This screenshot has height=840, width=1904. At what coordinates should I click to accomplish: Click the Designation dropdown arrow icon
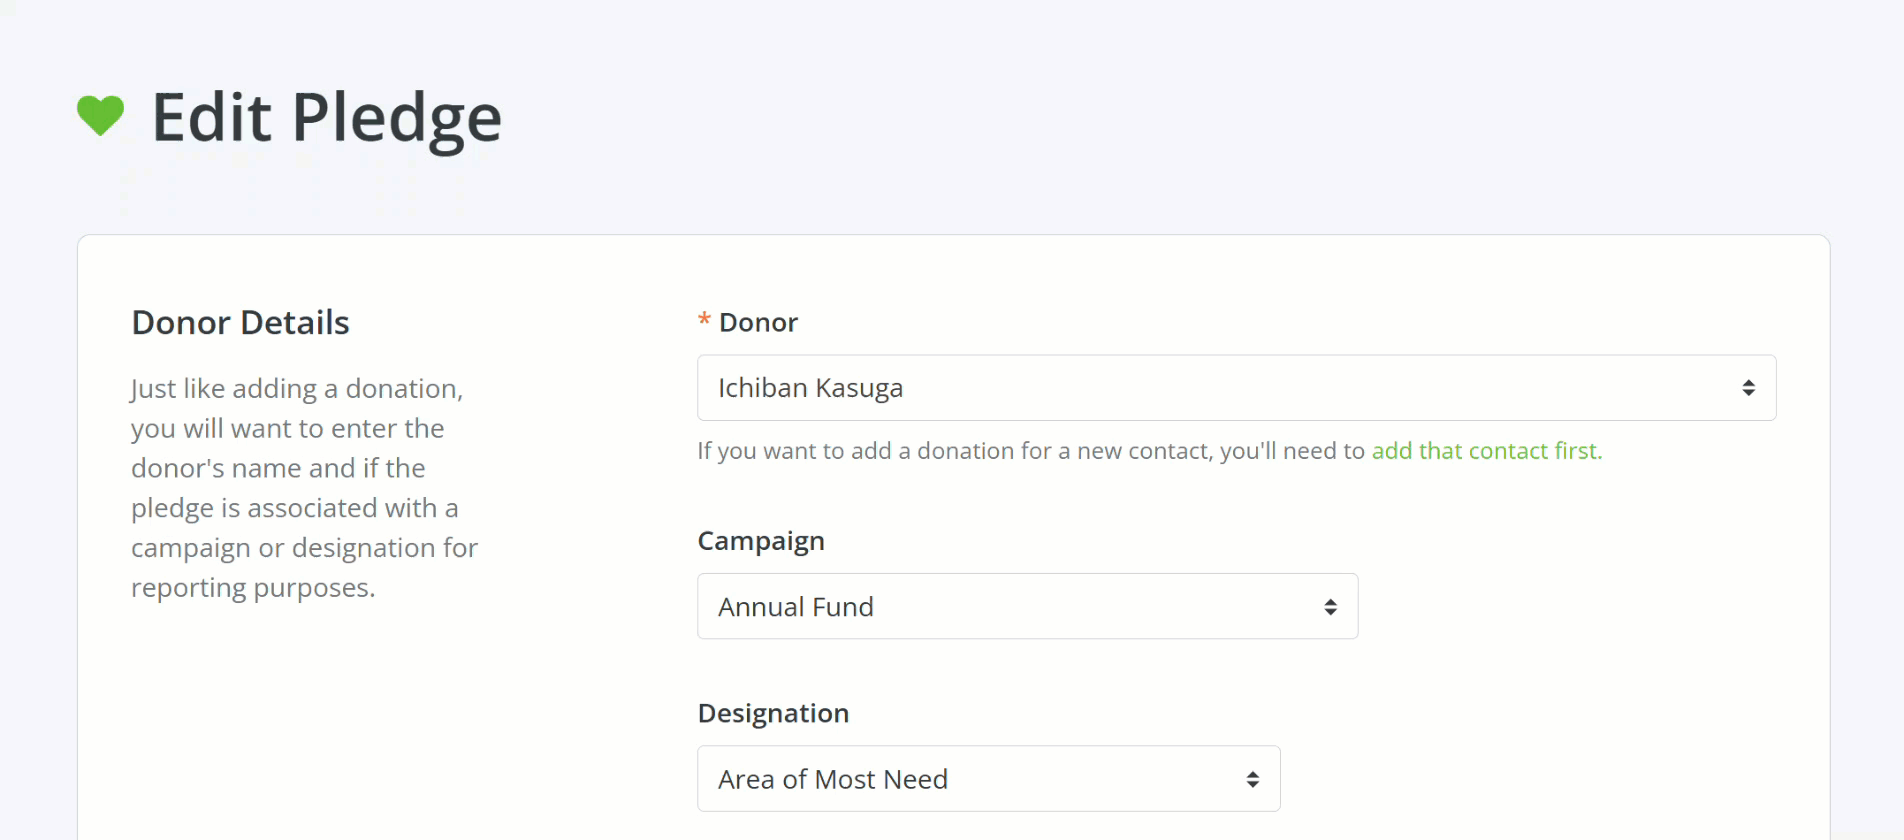pyautogui.click(x=1252, y=779)
